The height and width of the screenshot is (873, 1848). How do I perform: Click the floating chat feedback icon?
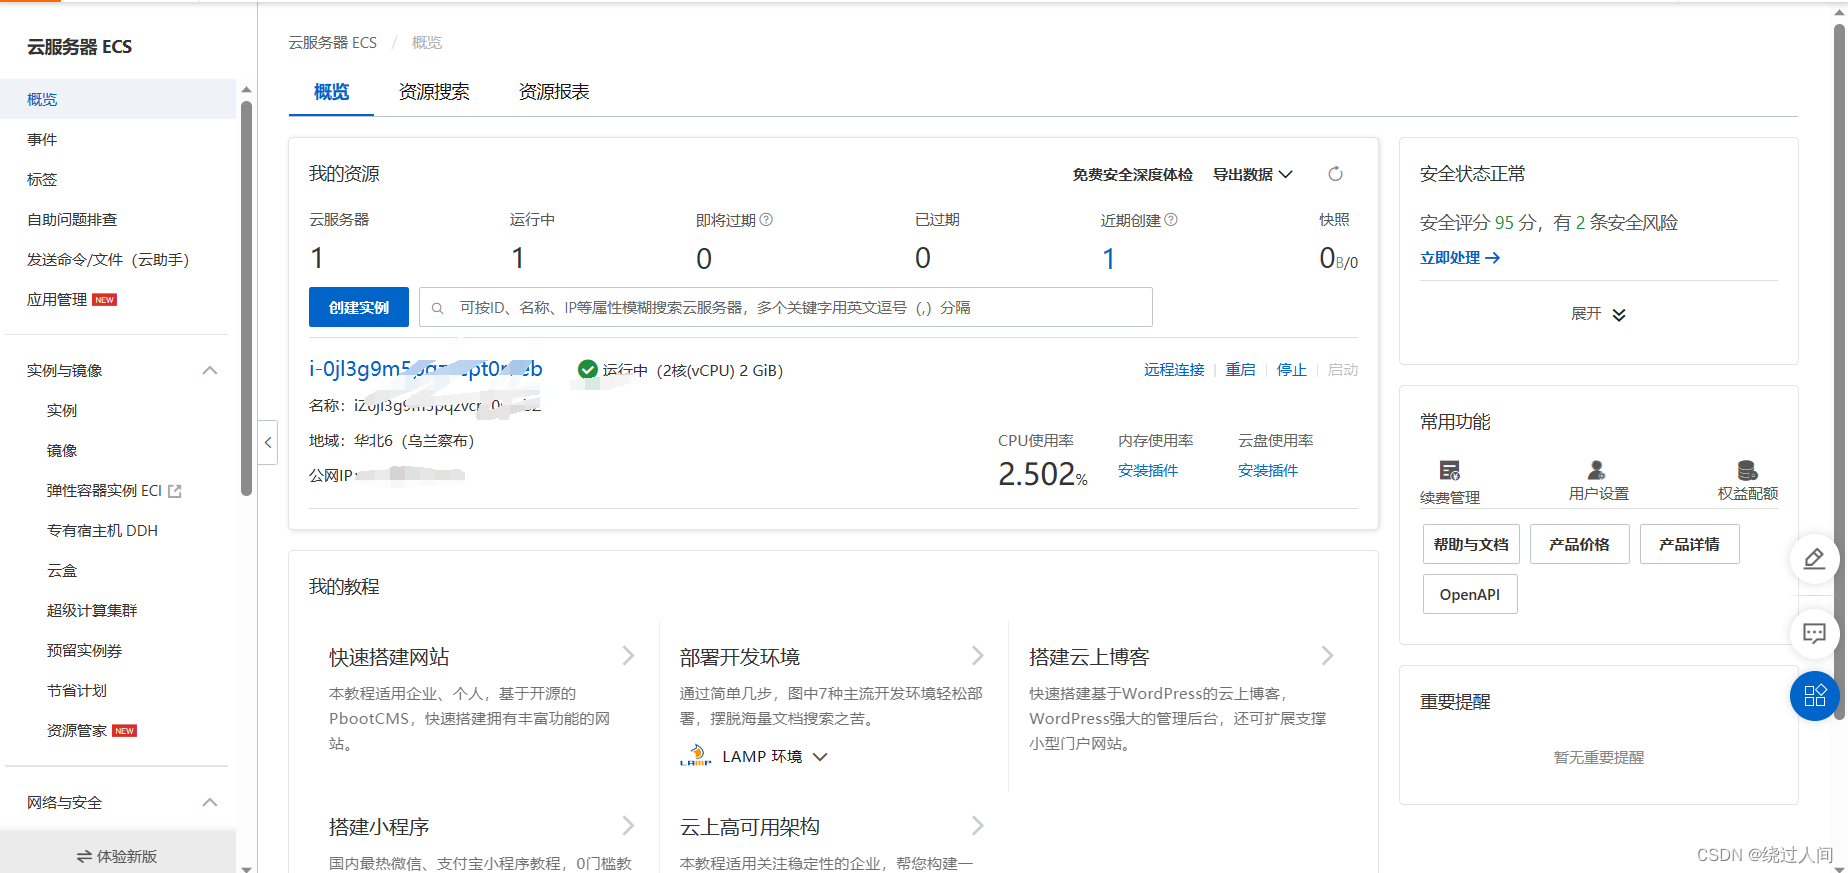1814,633
